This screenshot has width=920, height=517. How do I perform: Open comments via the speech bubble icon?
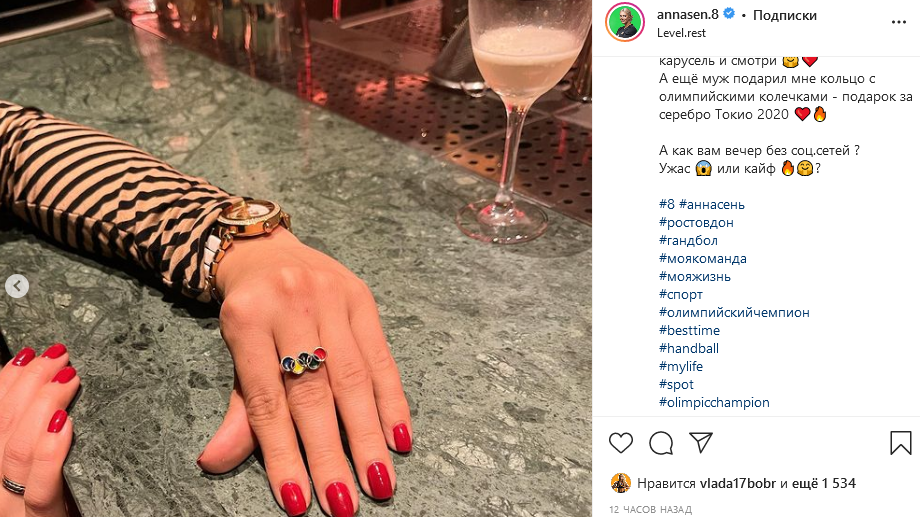[661, 442]
